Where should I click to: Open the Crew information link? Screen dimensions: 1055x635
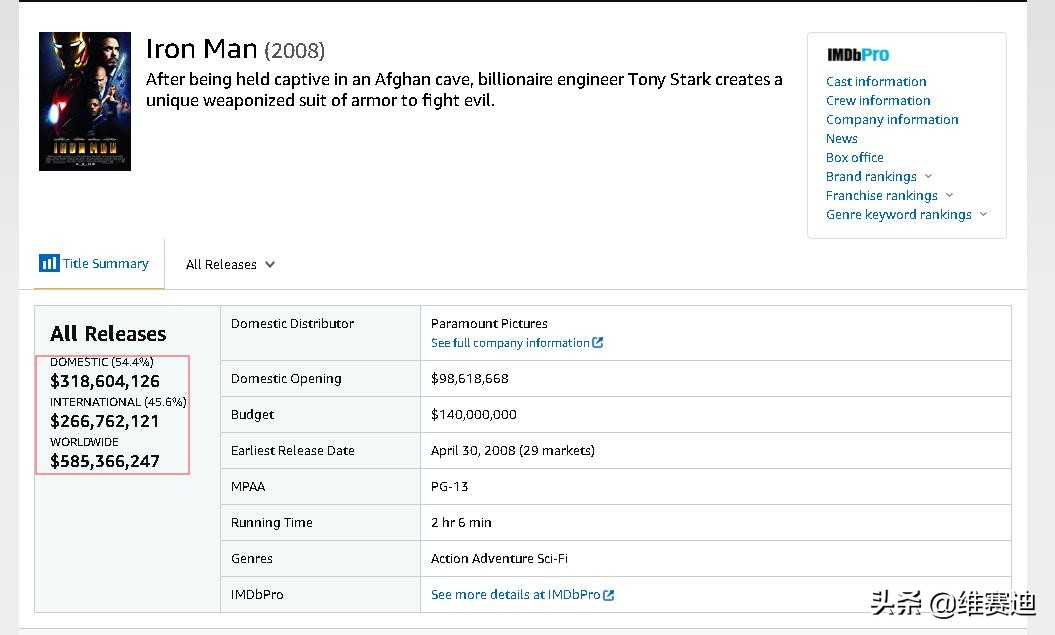(x=878, y=100)
